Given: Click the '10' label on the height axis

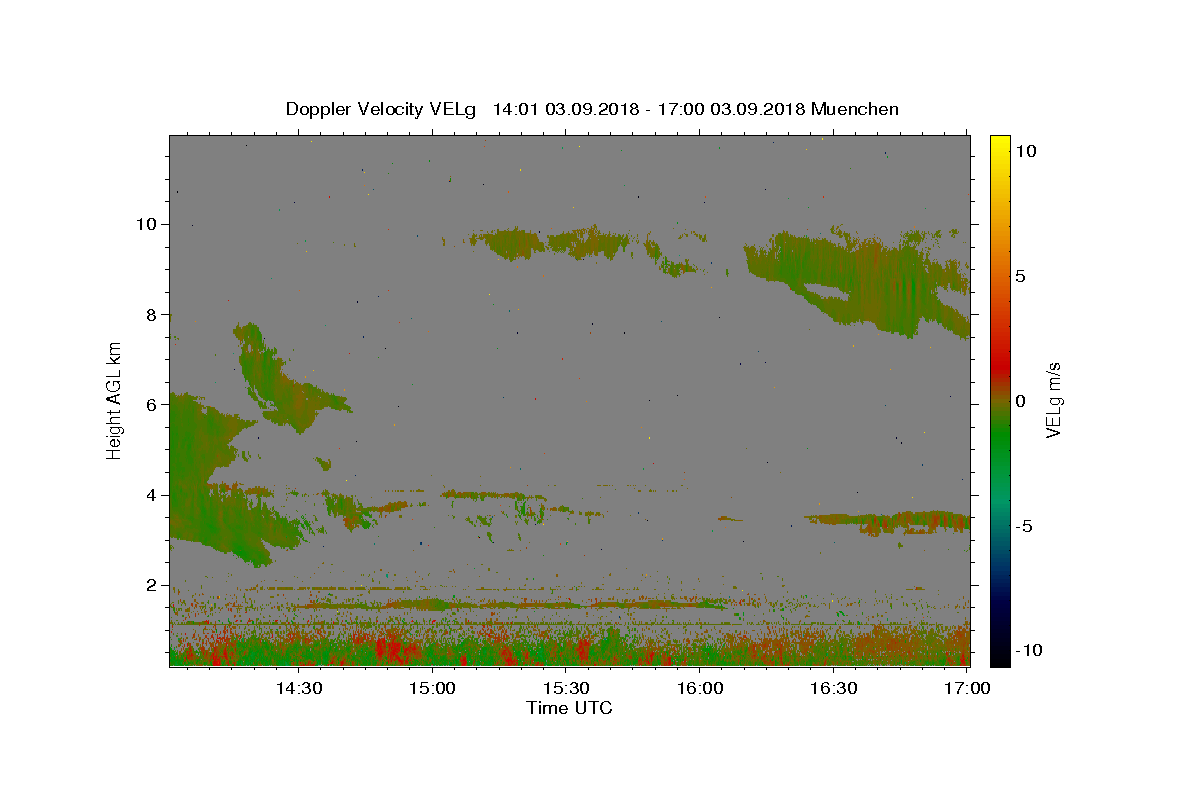Looking at the screenshot, I should pyautogui.click(x=149, y=224).
